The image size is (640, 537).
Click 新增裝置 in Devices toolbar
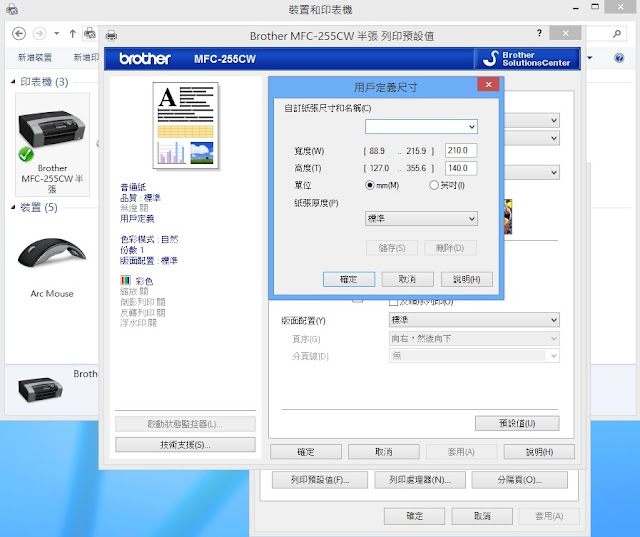(35, 58)
